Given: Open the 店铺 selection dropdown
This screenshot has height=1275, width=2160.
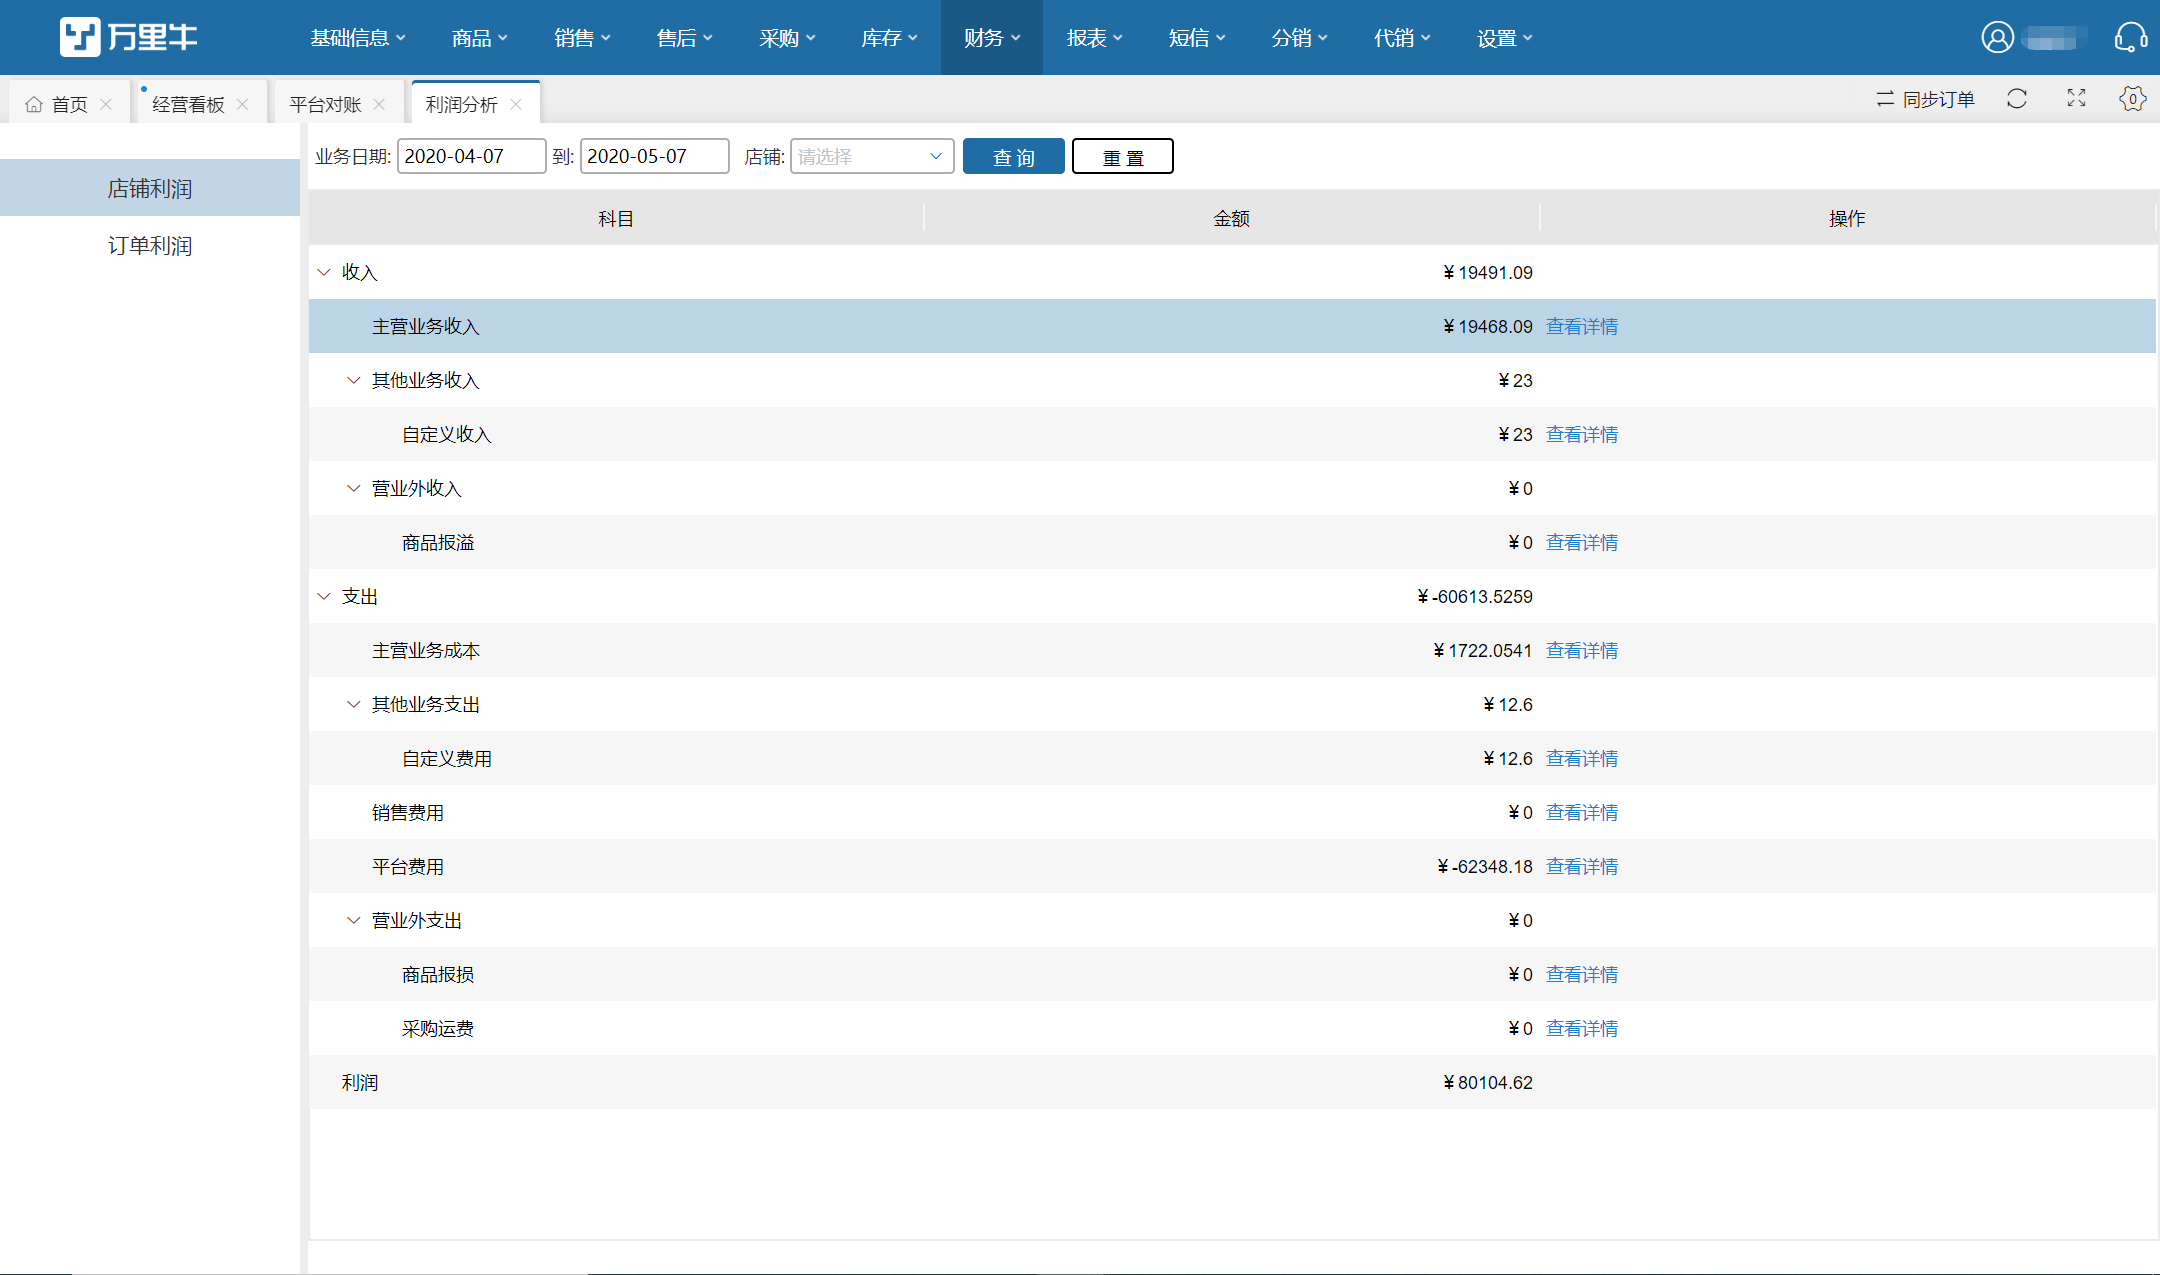Looking at the screenshot, I should pyautogui.click(x=872, y=156).
